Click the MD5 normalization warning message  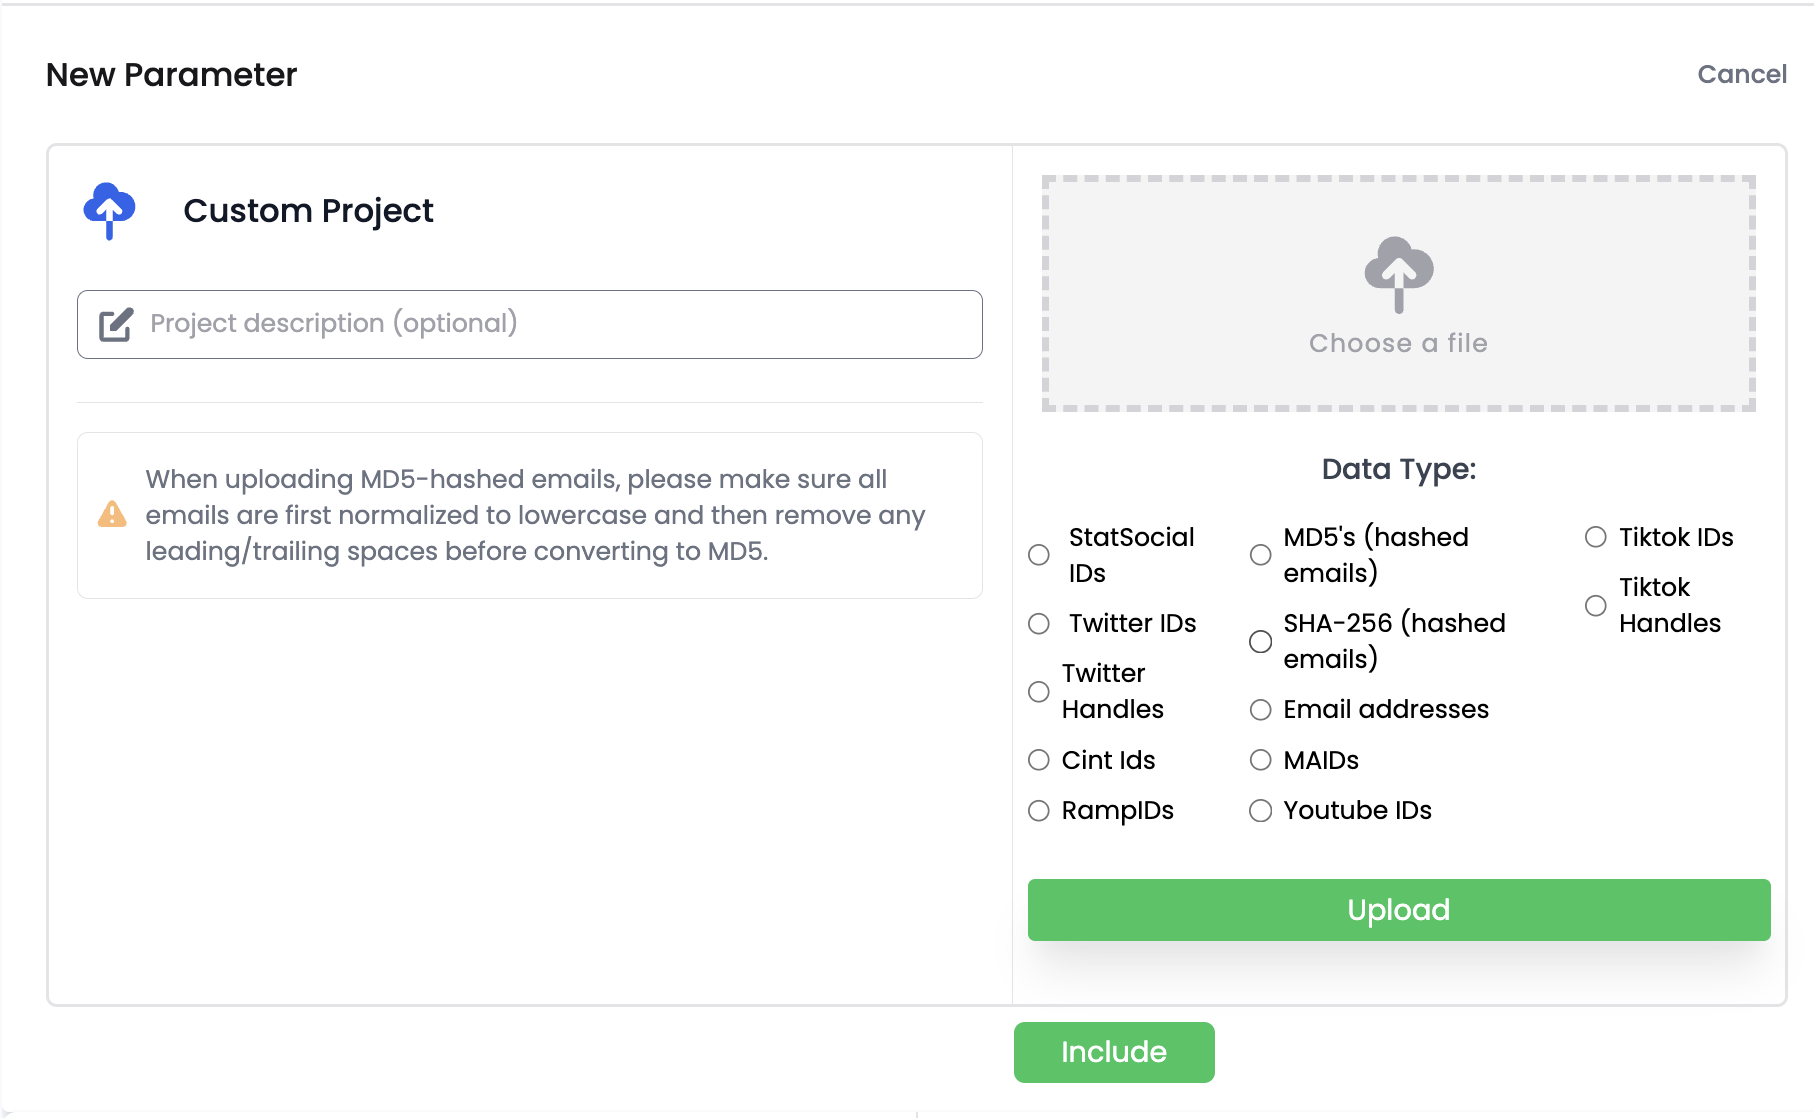click(535, 515)
